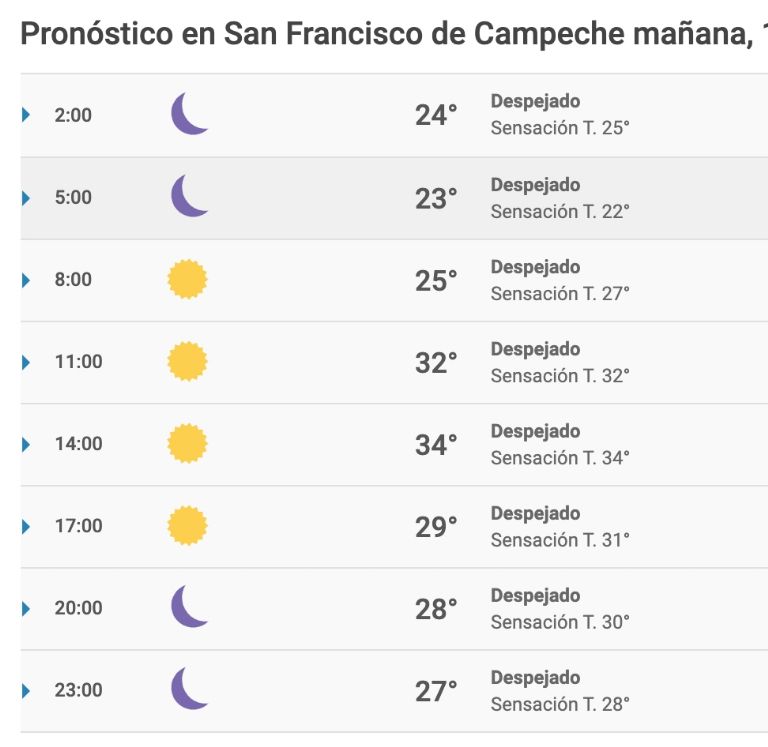Image resolution: width=768 pixels, height=747 pixels.
Task: Select the 34° temperature at 14:00
Action: click(436, 445)
